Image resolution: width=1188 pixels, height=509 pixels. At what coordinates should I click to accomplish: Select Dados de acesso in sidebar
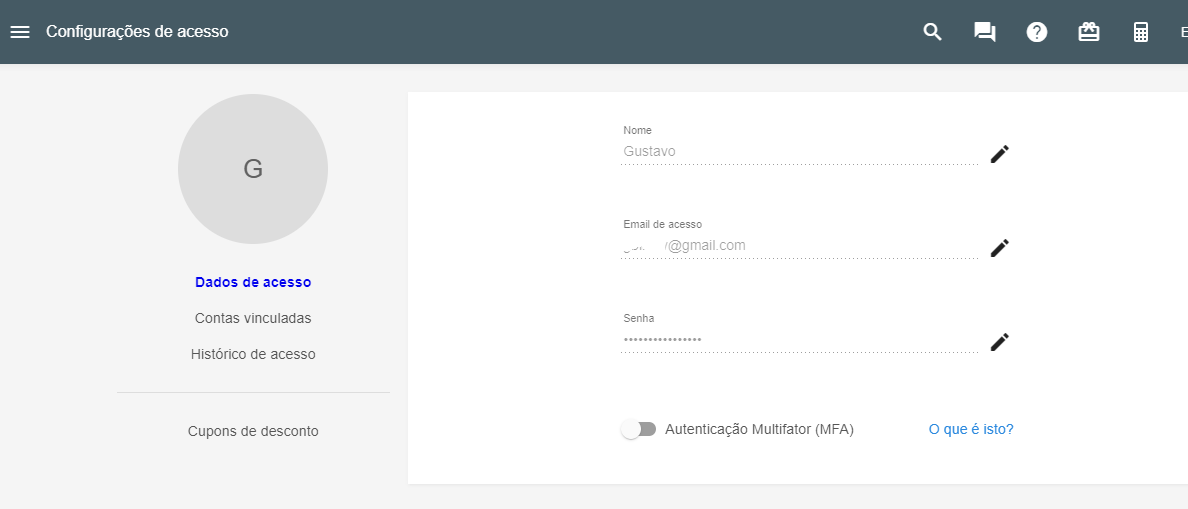(253, 282)
